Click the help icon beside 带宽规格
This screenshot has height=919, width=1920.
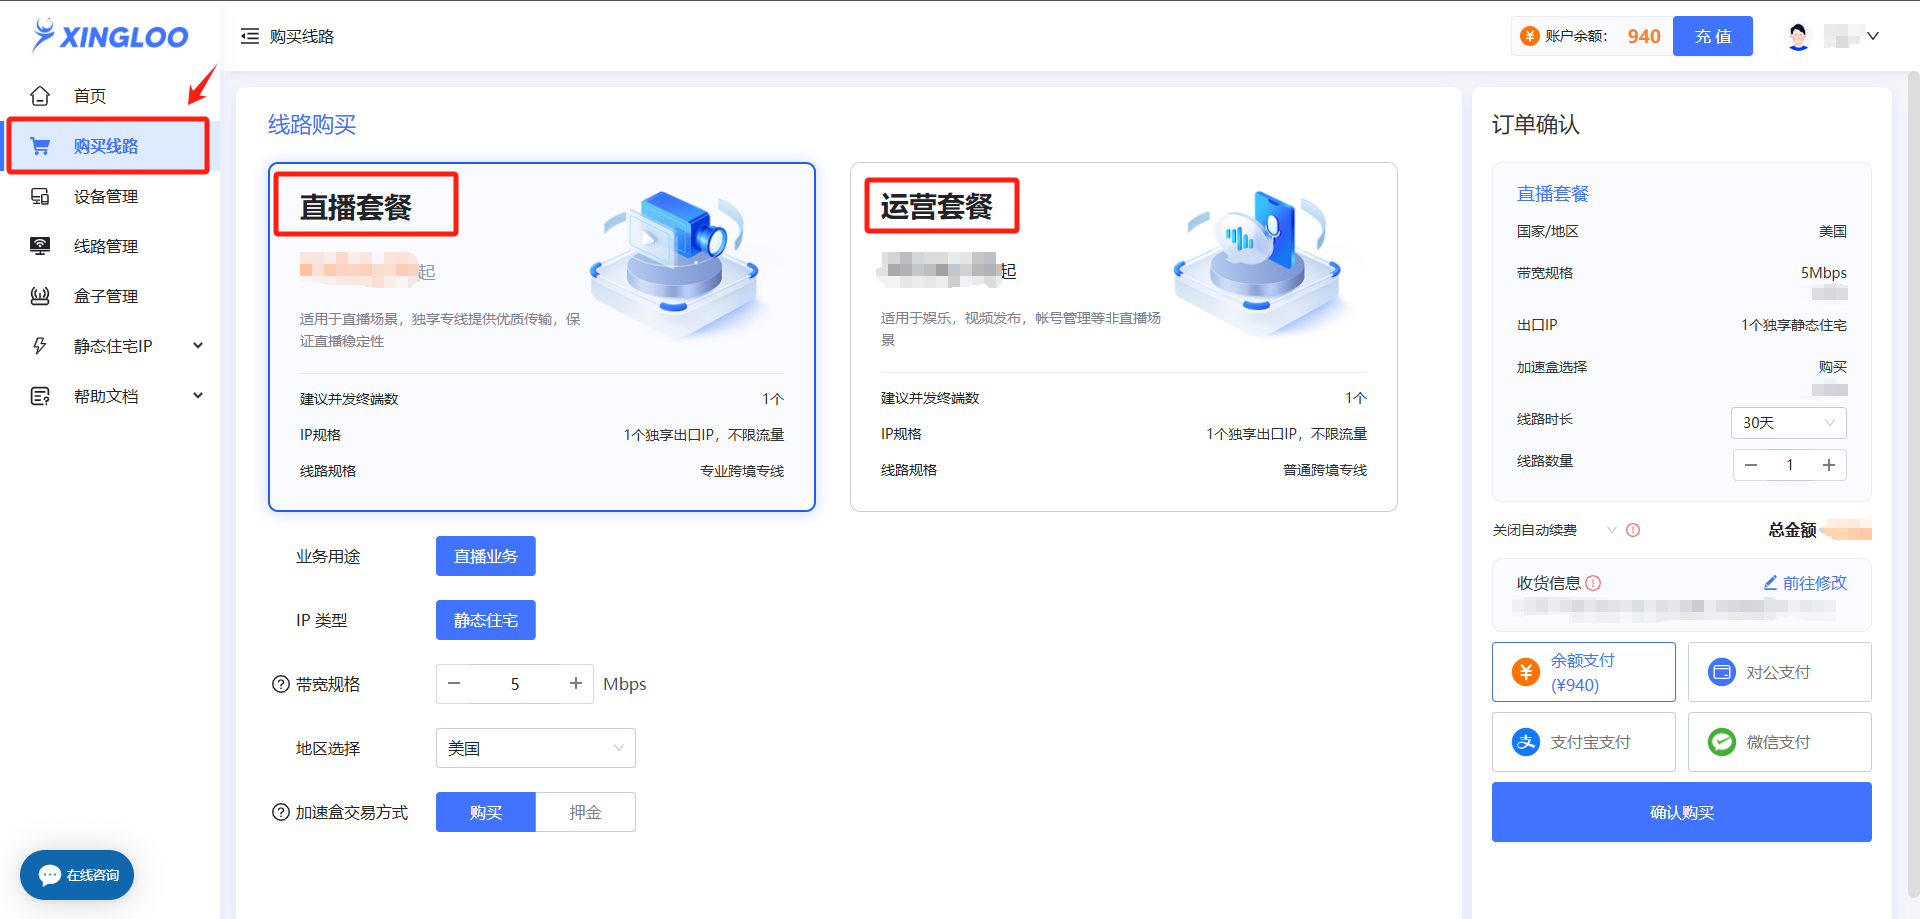coord(281,684)
